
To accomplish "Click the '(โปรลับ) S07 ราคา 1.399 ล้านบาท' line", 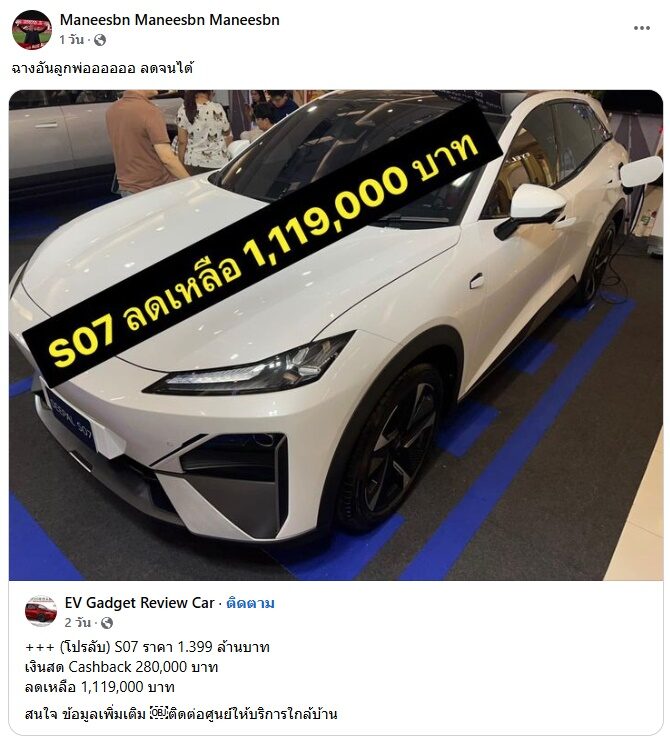I will point(165,647).
